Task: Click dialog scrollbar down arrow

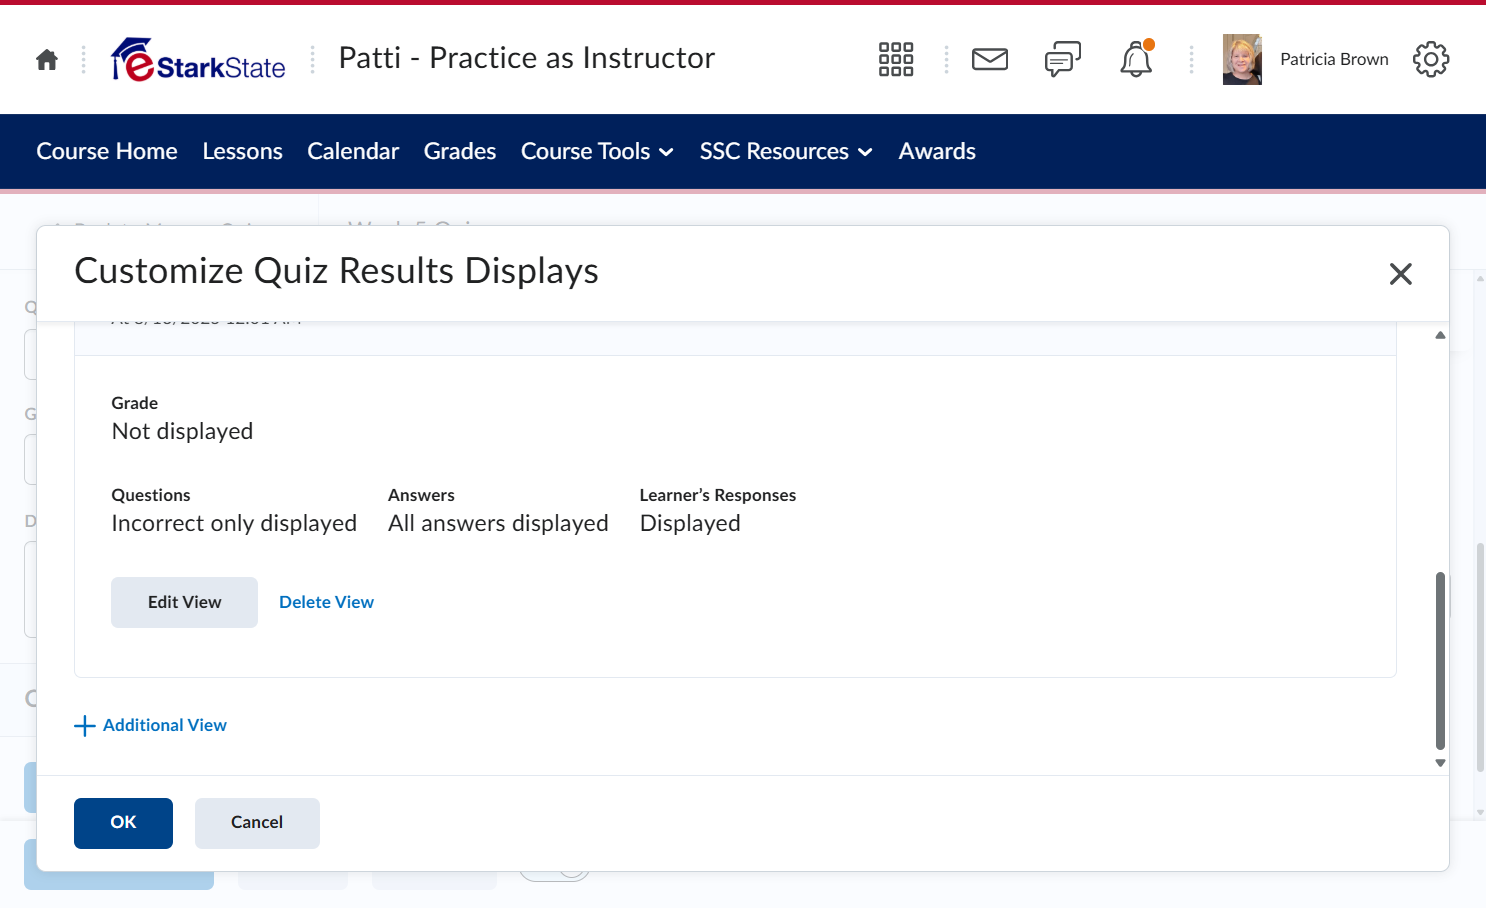Action: [x=1440, y=763]
